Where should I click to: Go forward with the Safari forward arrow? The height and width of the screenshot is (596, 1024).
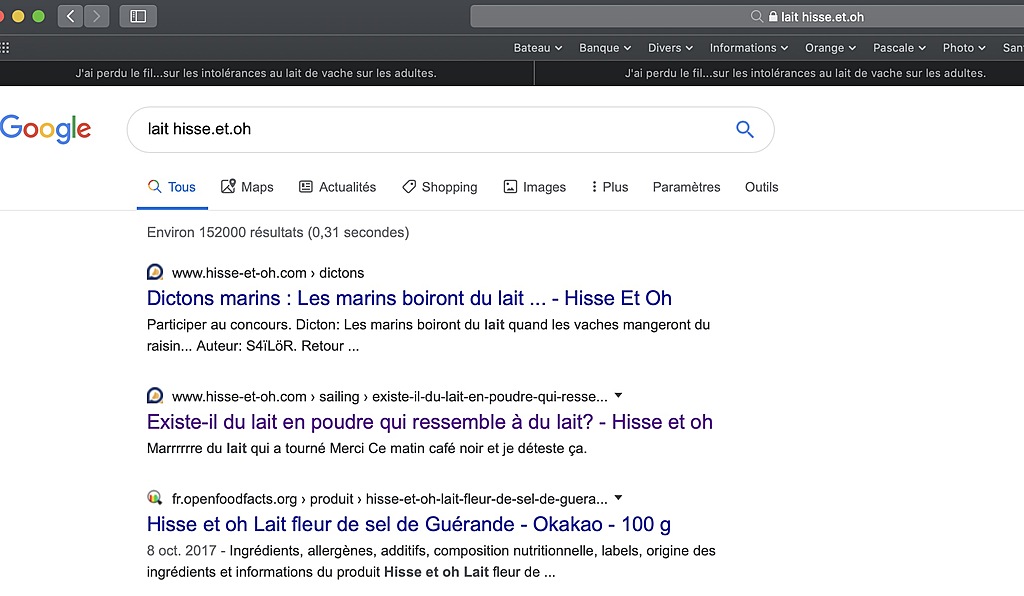click(x=97, y=16)
